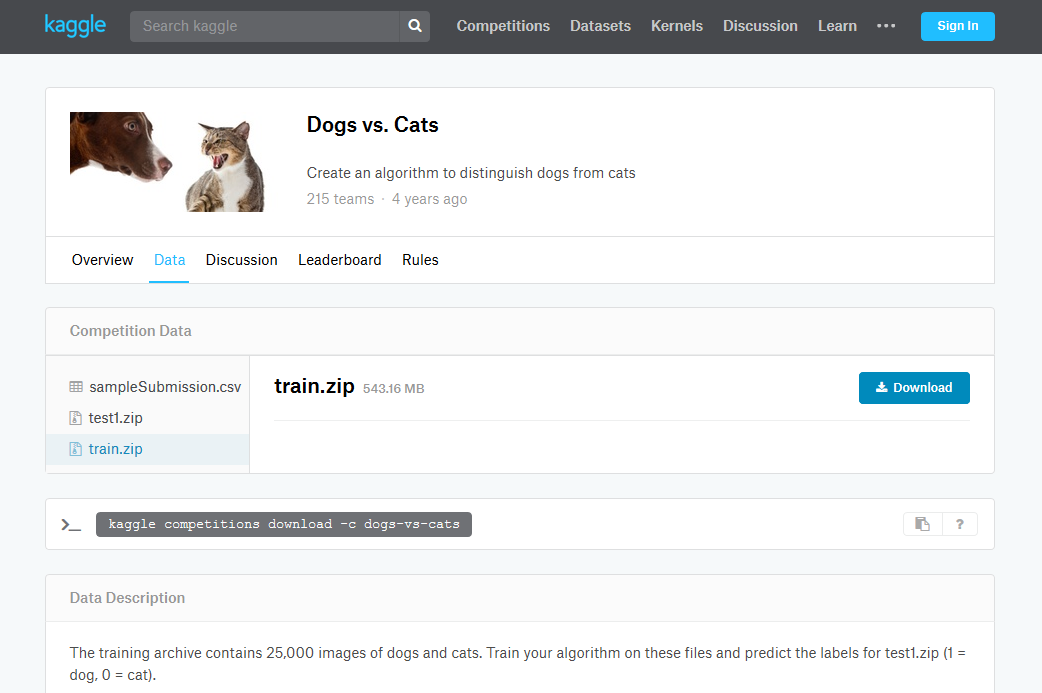Viewport: 1042px width, 693px height.
Task: Click the Competition Data heading
Action: [130, 331]
